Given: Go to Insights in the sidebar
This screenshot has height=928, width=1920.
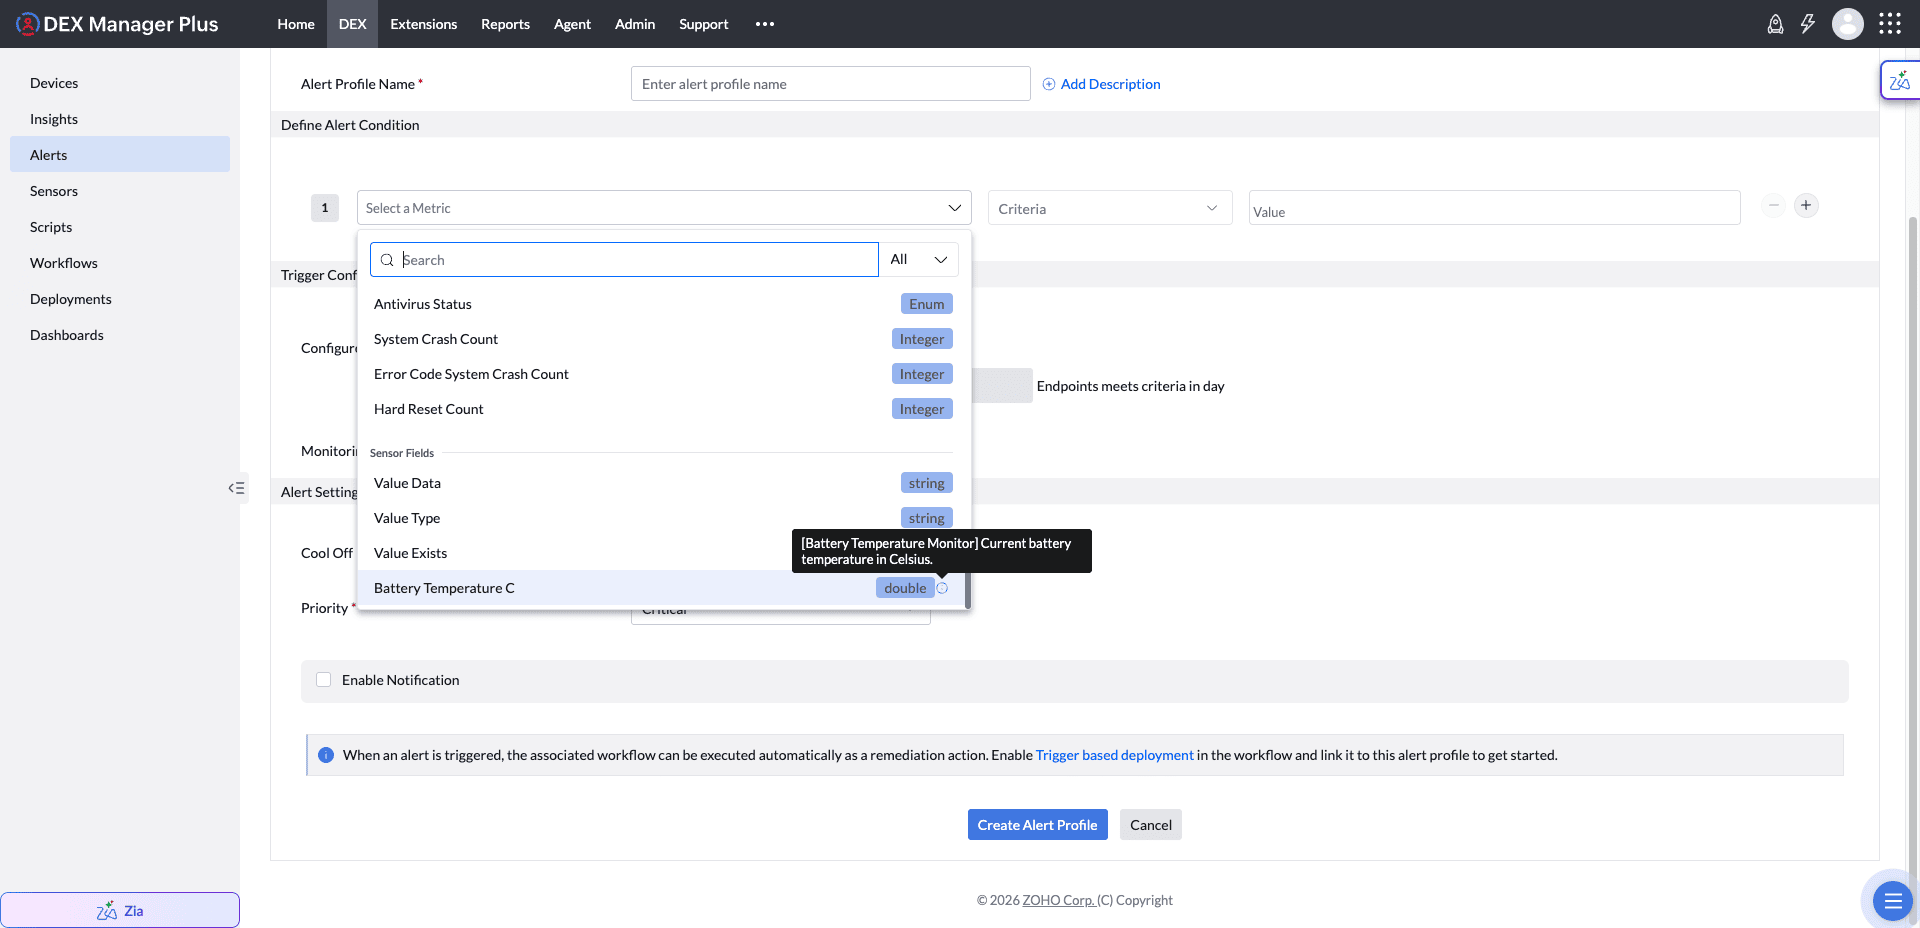Looking at the screenshot, I should (120, 119).
